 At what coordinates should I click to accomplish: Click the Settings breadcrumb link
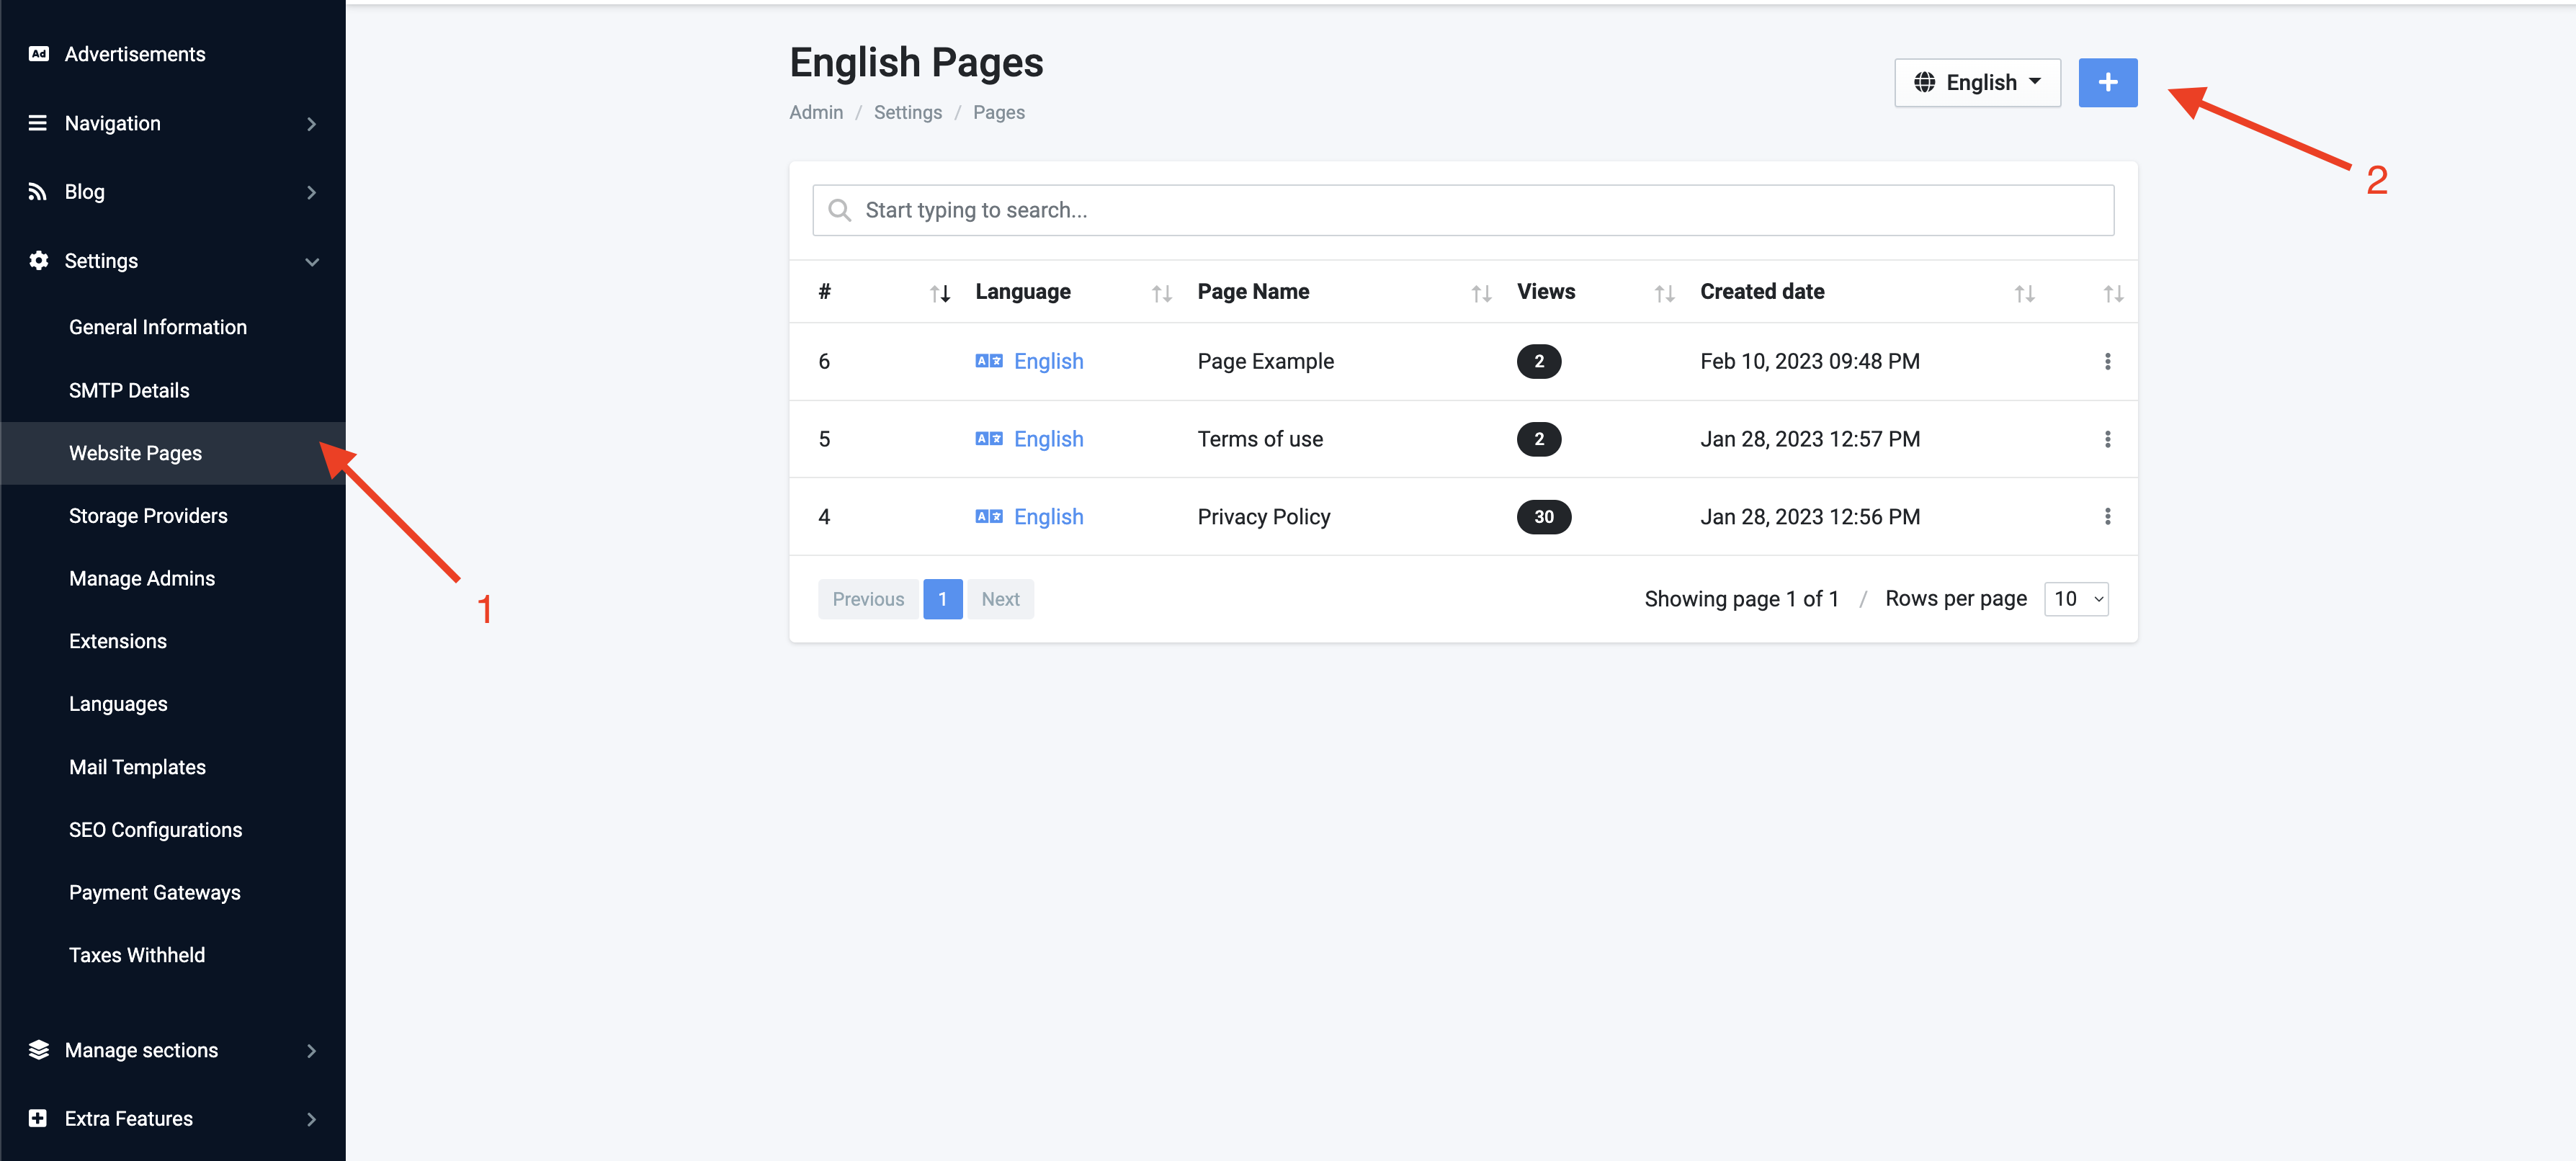907,113
